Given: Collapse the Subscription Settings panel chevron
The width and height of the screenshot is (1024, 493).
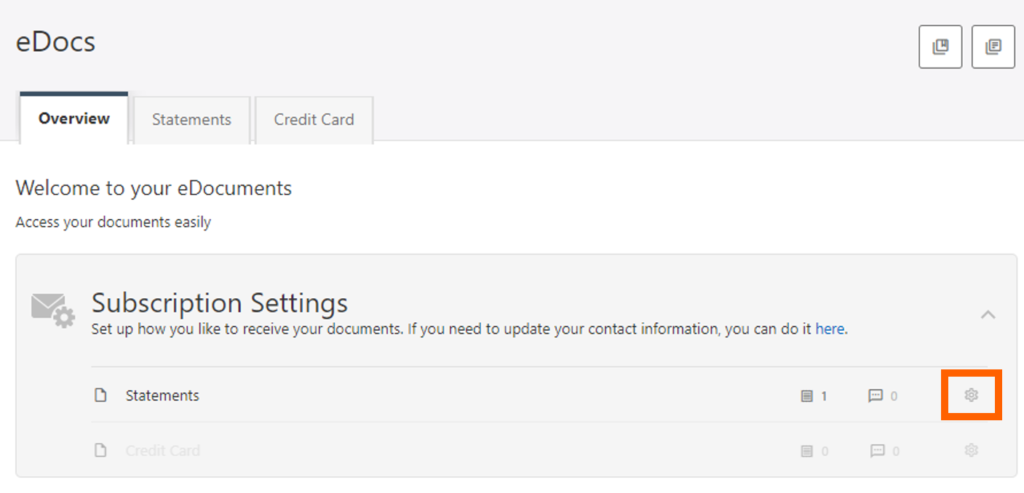Looking at the screenshot, I should 988,315.
